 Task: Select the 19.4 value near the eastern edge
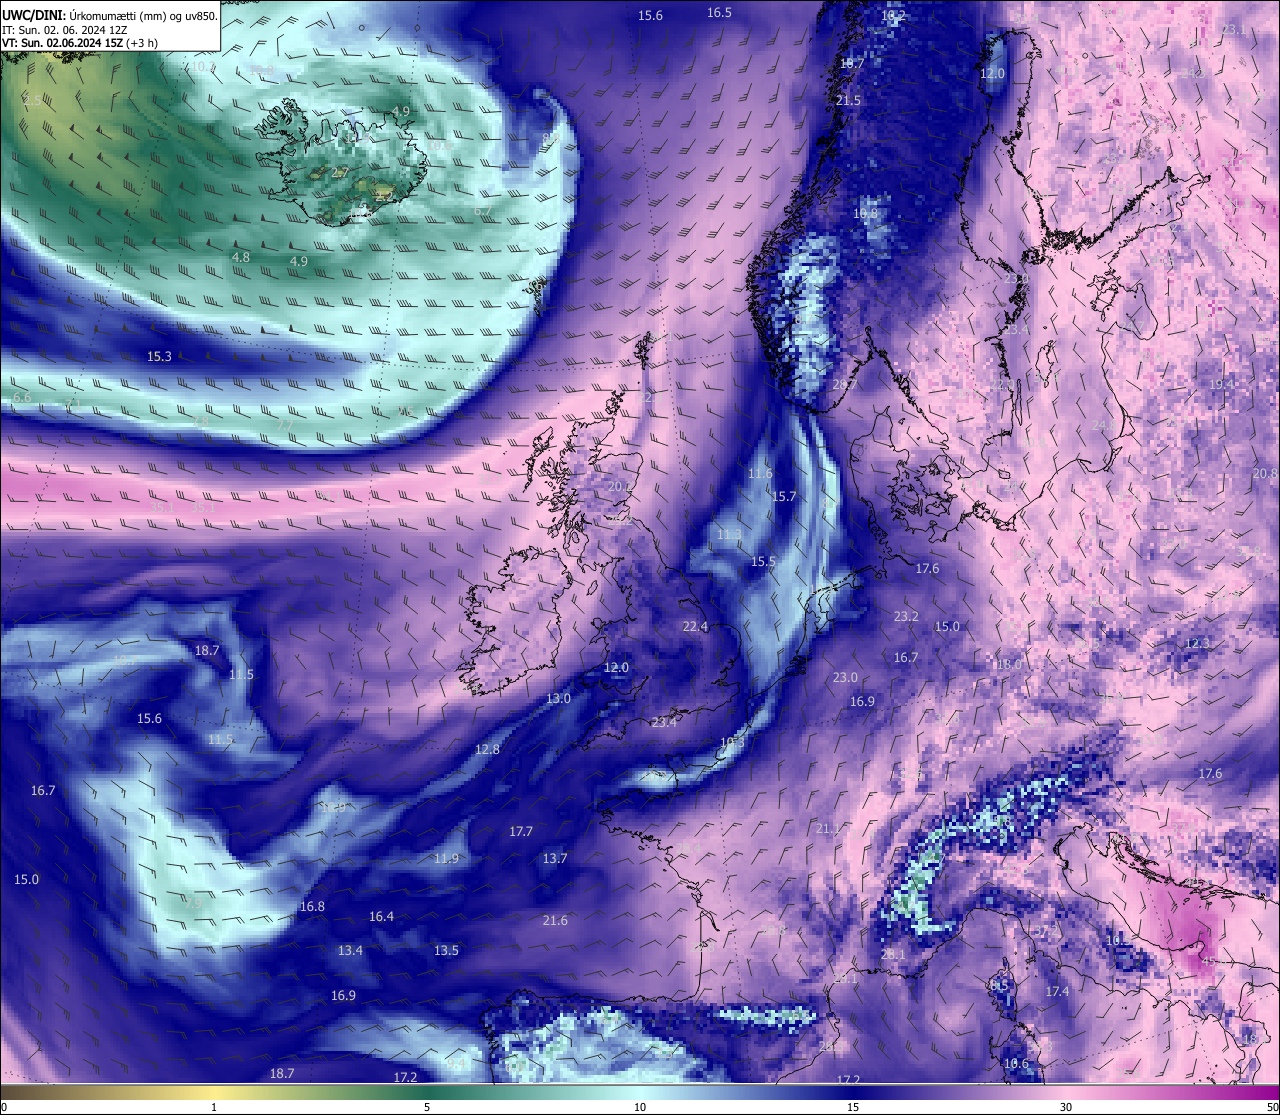pyautogui.click(x=1222, y=385)
